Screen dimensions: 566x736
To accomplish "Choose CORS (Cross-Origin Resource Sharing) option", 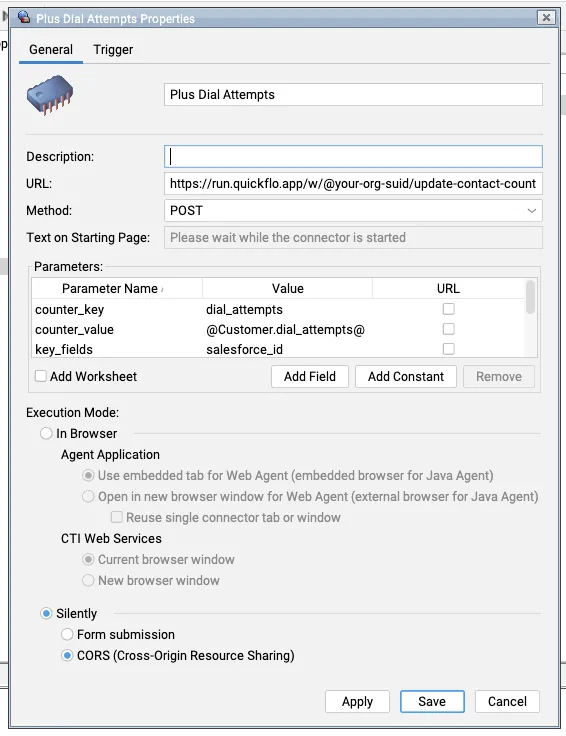I will pos(67,655).
